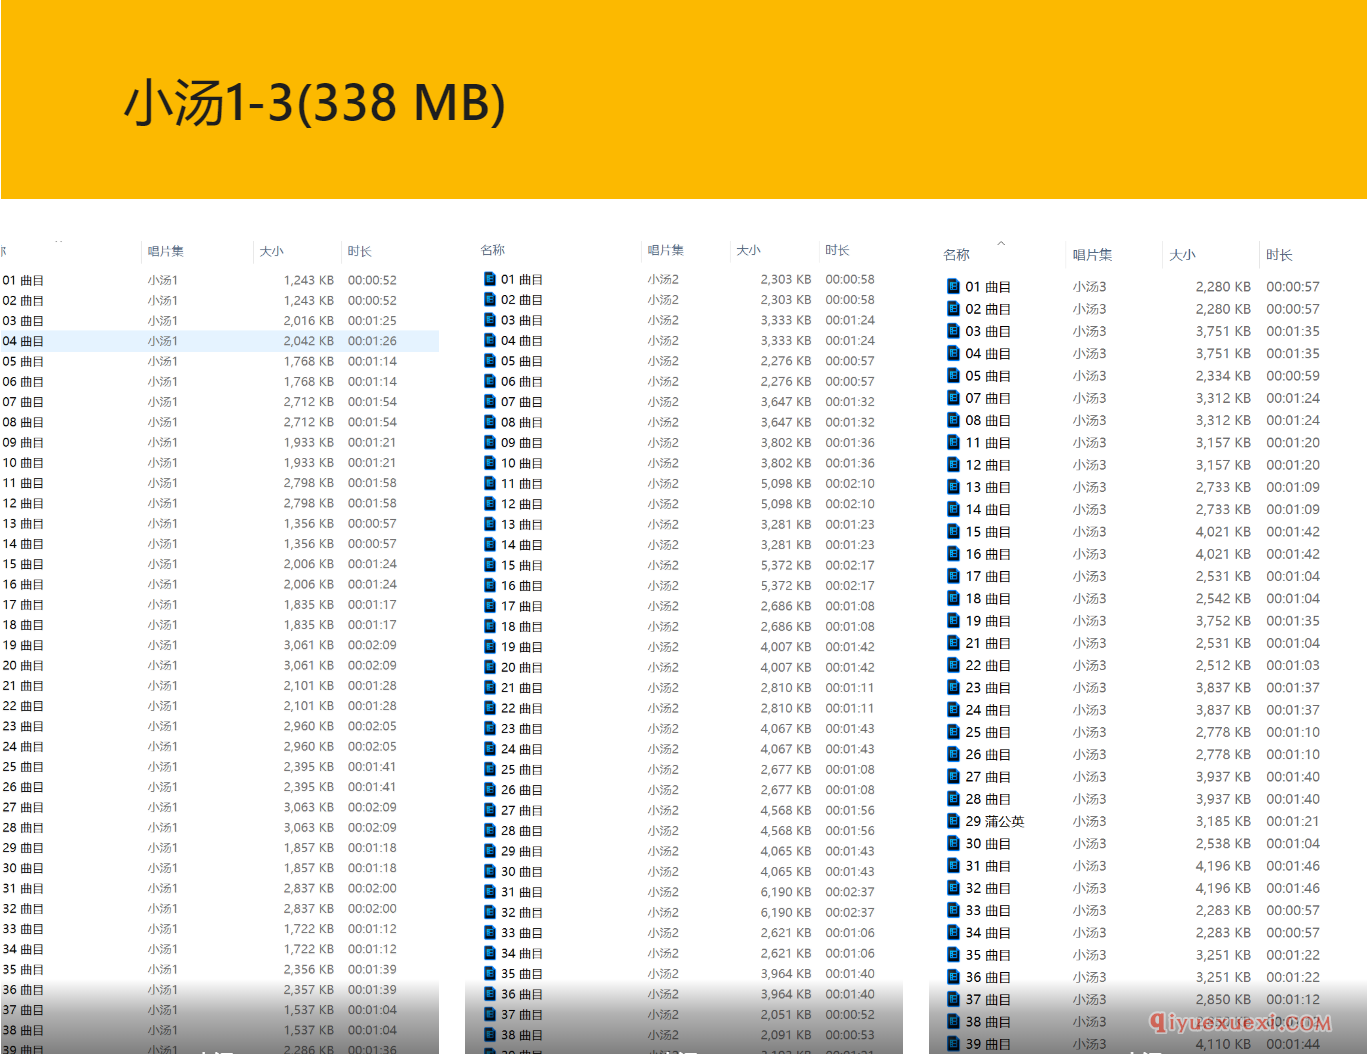1367x1054 pixels.
Task: Click the 名称 column header in the 小汤2 list
Action: point(493,250)
